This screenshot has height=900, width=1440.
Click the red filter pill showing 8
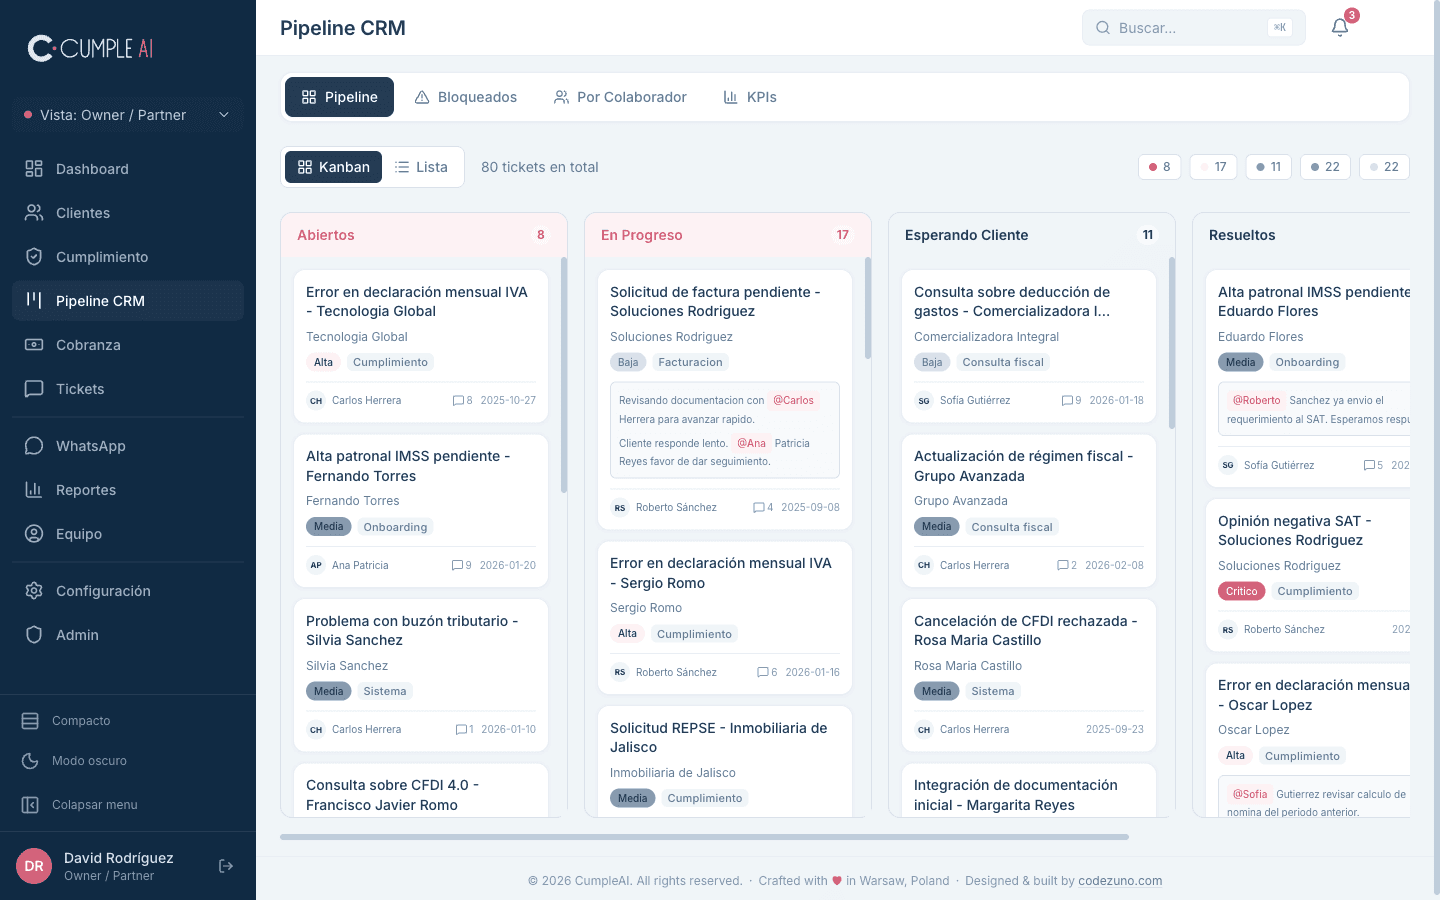click(1159, 166)
